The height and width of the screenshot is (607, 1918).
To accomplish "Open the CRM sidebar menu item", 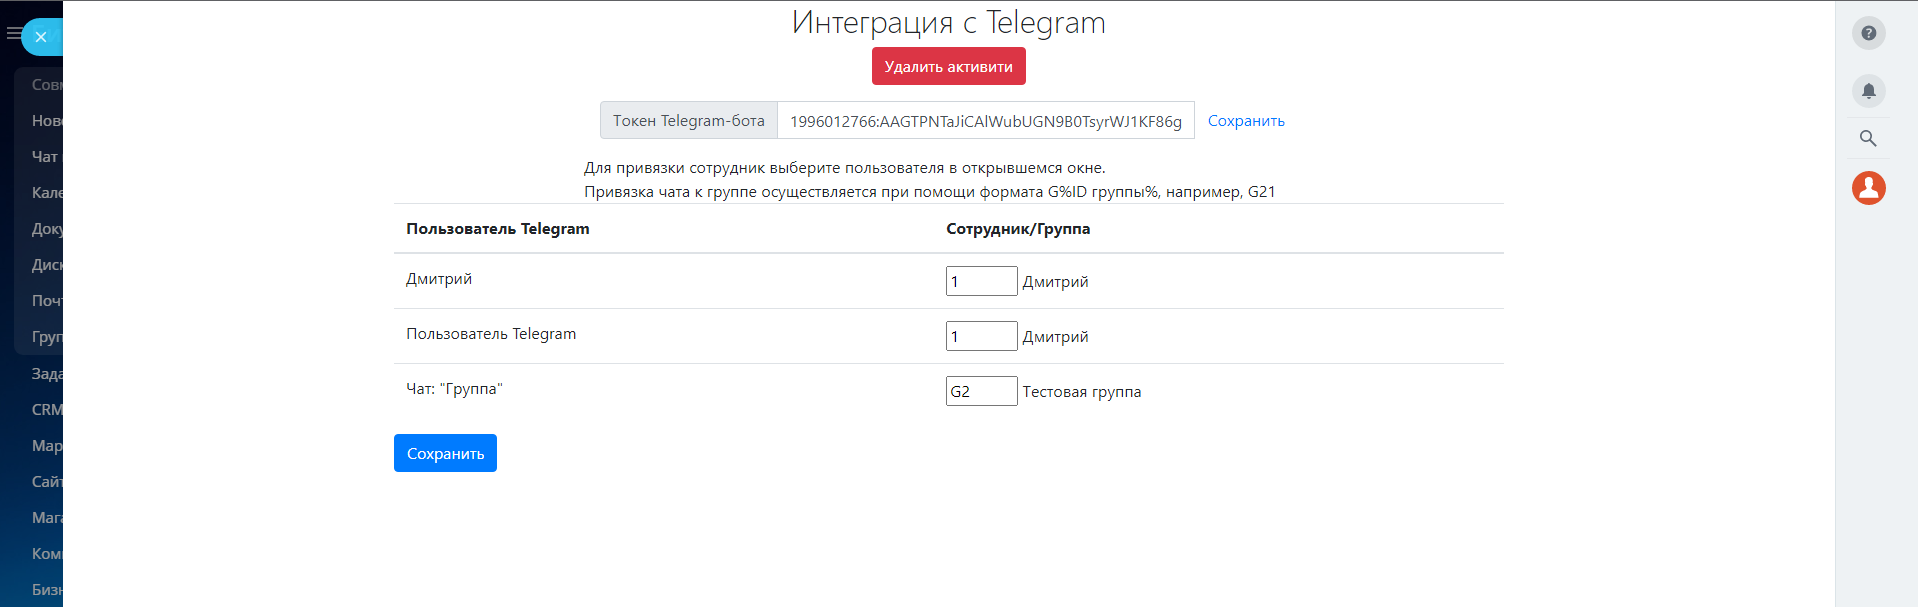I will (46, 410).
